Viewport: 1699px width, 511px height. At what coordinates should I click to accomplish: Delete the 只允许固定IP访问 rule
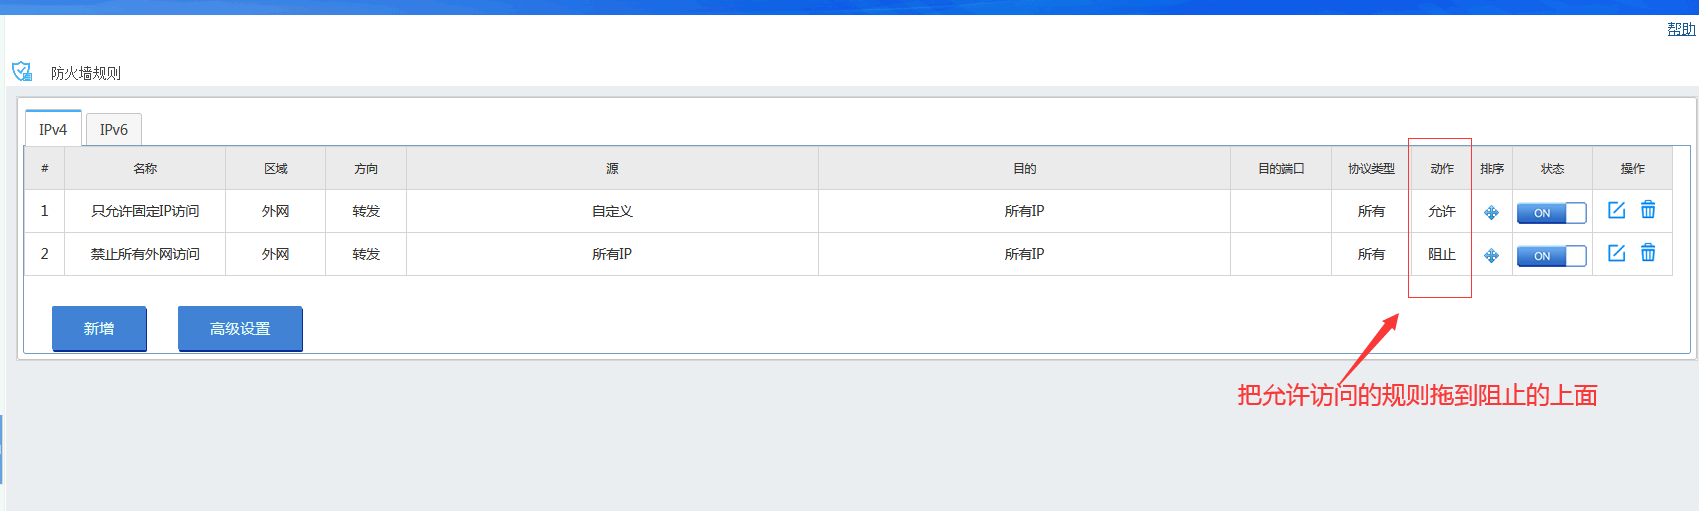1648,210
